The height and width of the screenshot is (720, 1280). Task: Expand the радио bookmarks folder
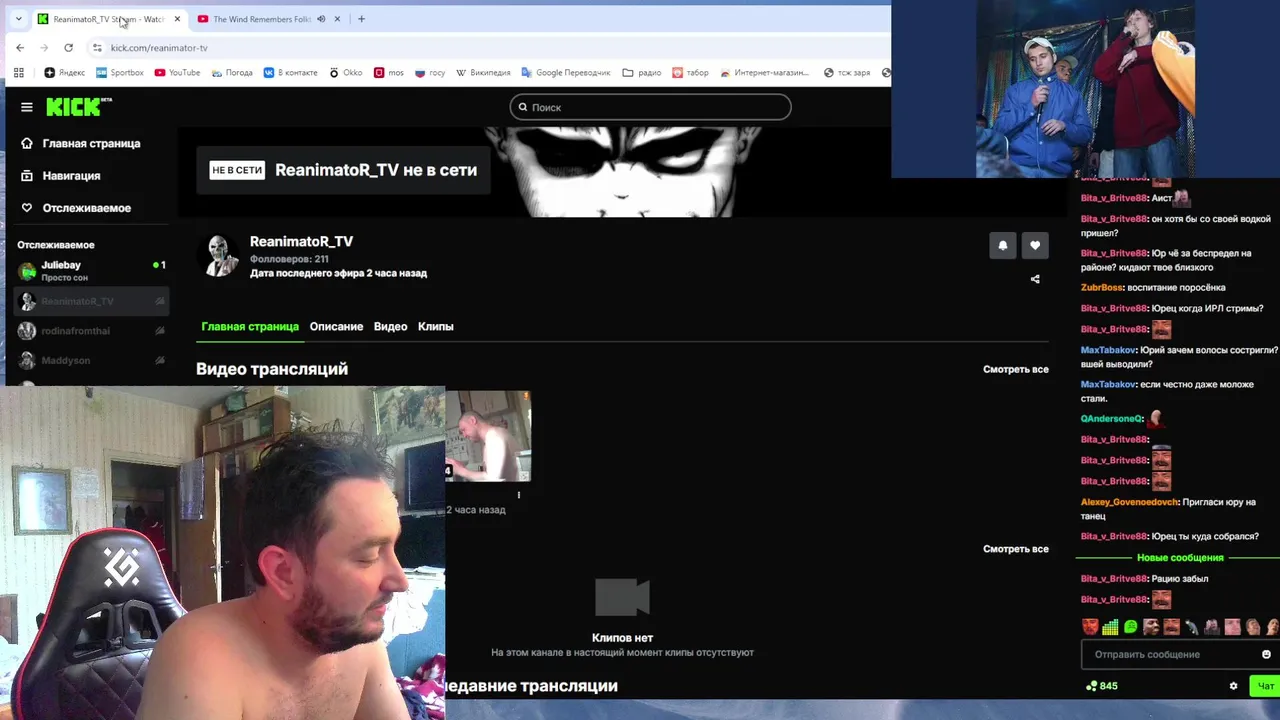[x=641, y=73]
